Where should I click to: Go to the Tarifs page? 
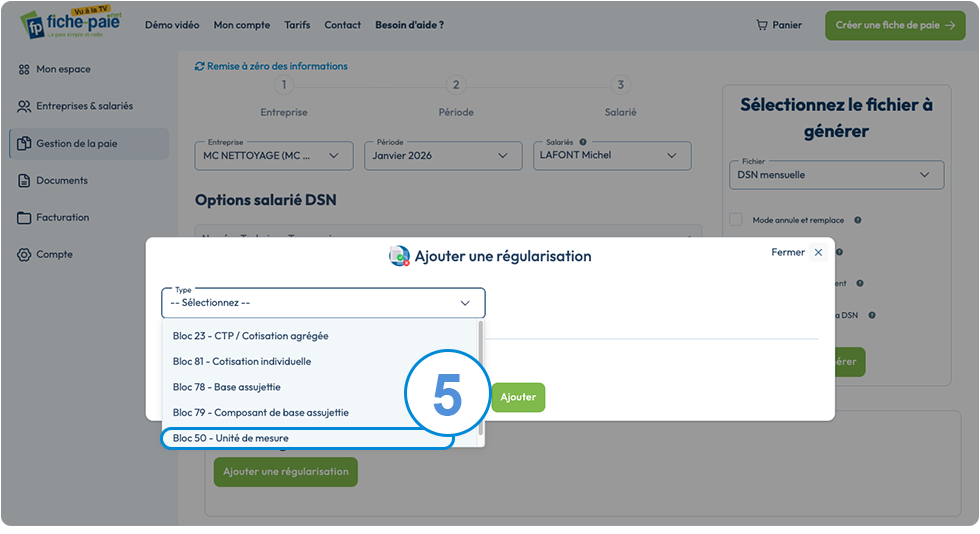(297, 25)
